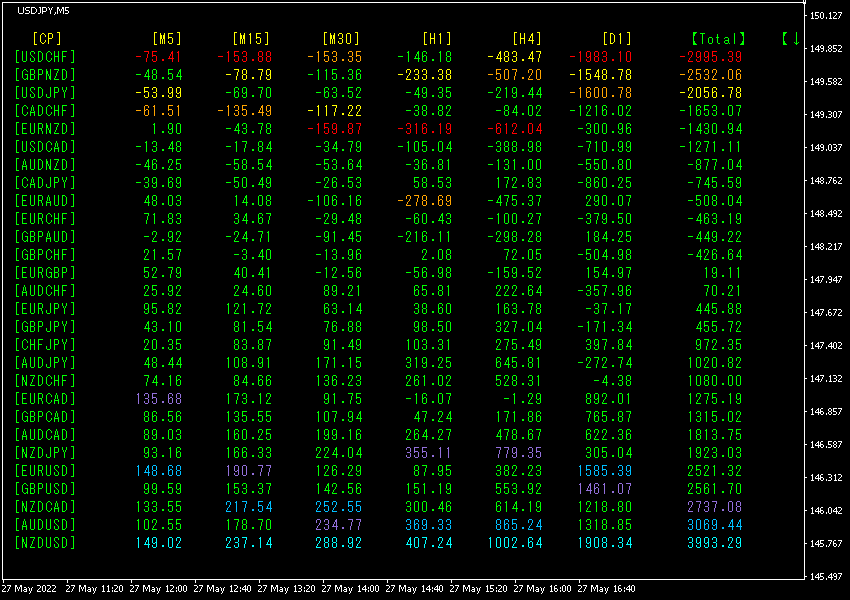Click EURUSD M15 value 190.77

[249, 470]
